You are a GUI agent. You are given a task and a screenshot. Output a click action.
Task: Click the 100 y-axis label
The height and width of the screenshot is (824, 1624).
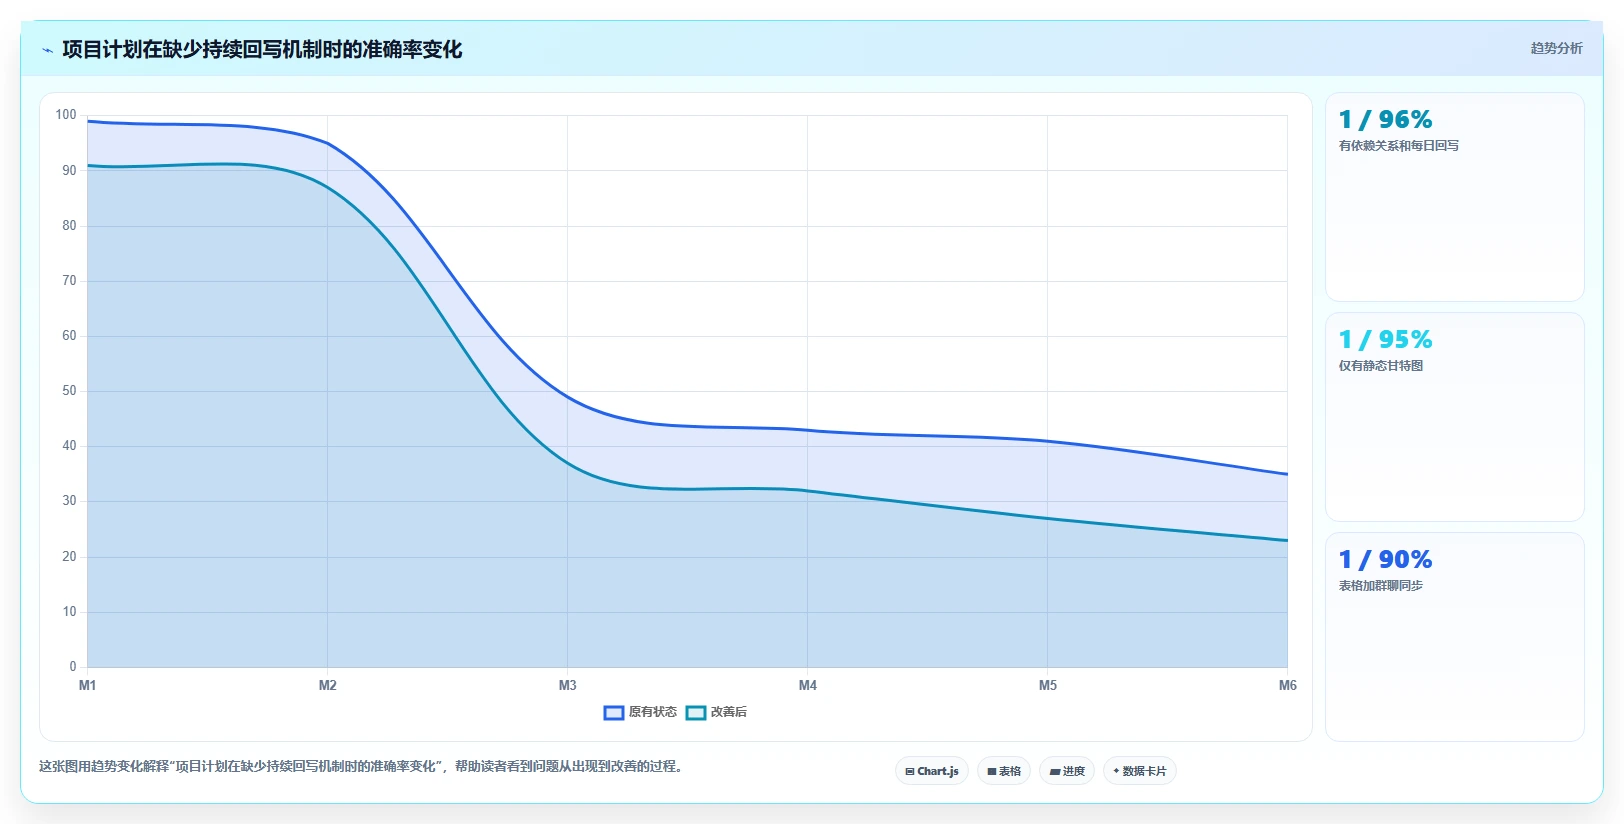66,115
